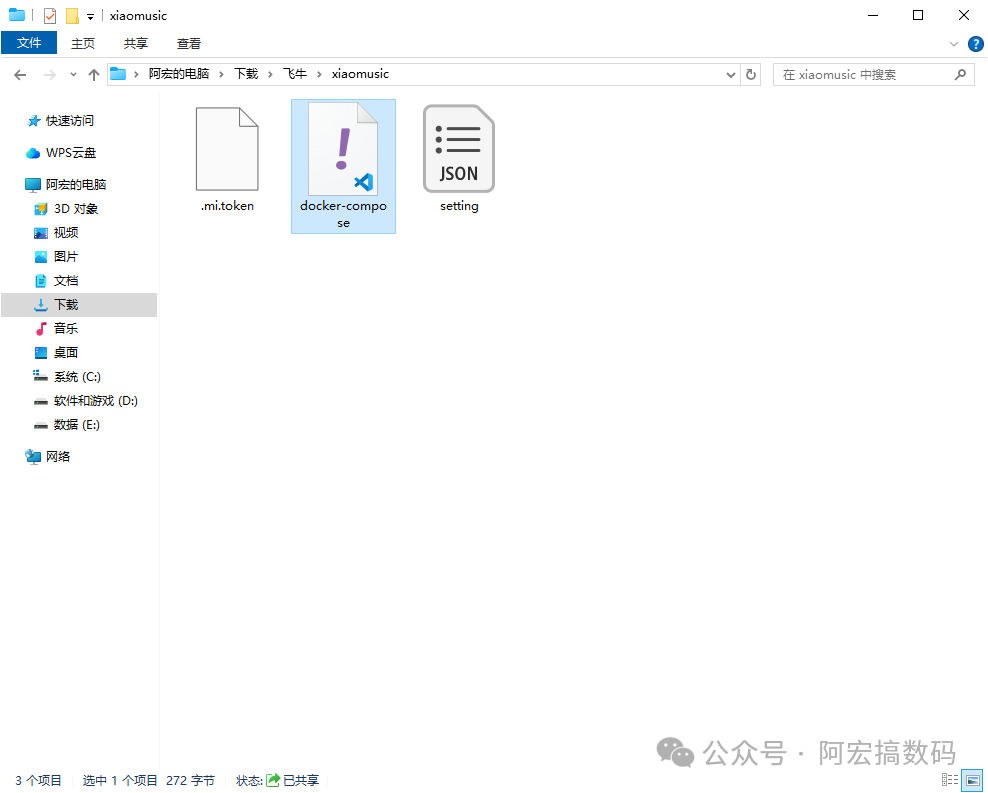Open the 共享 ribbon tab
Screen dimensions: 988x793
click(135, 43)
